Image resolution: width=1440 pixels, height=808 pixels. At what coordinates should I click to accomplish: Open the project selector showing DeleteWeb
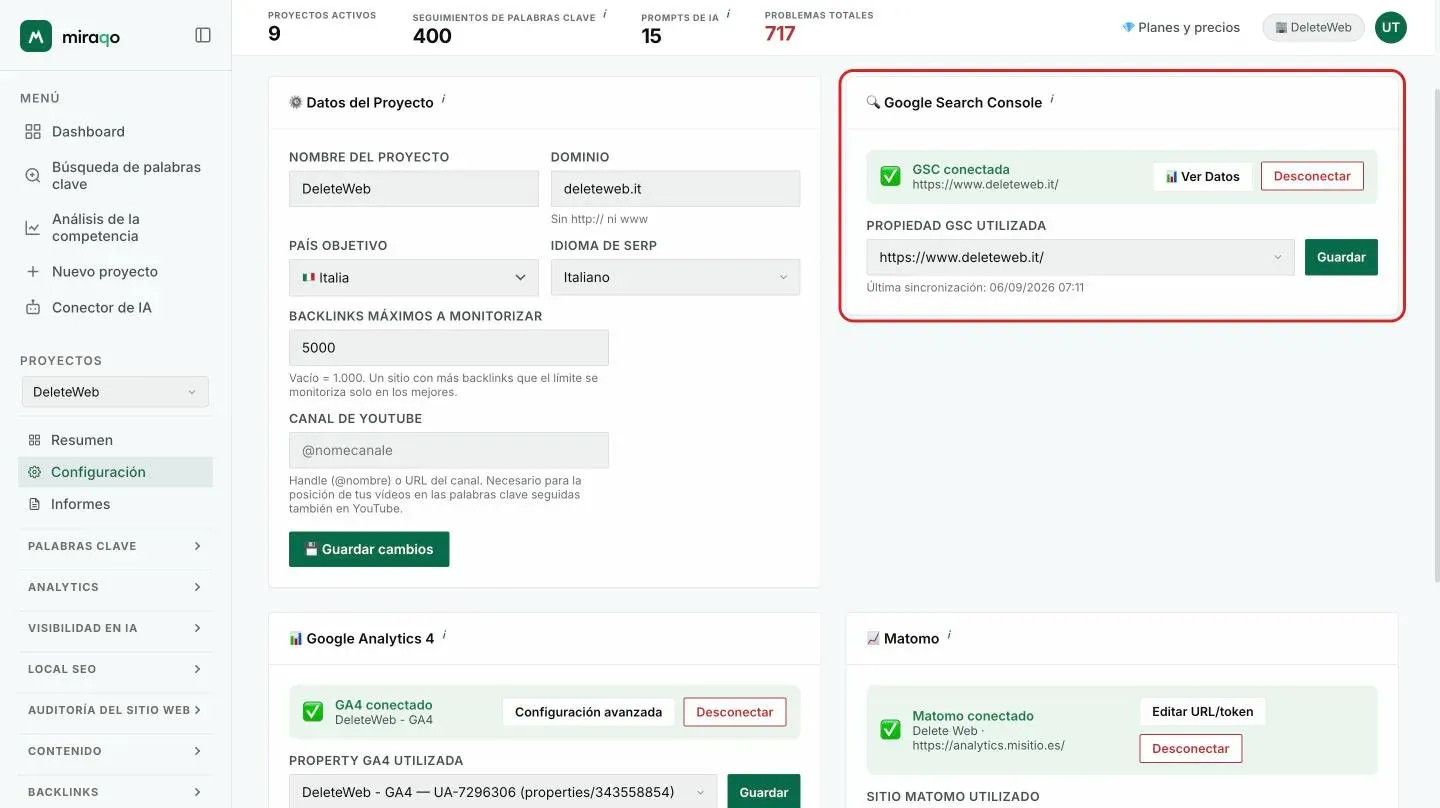(115, 392)
